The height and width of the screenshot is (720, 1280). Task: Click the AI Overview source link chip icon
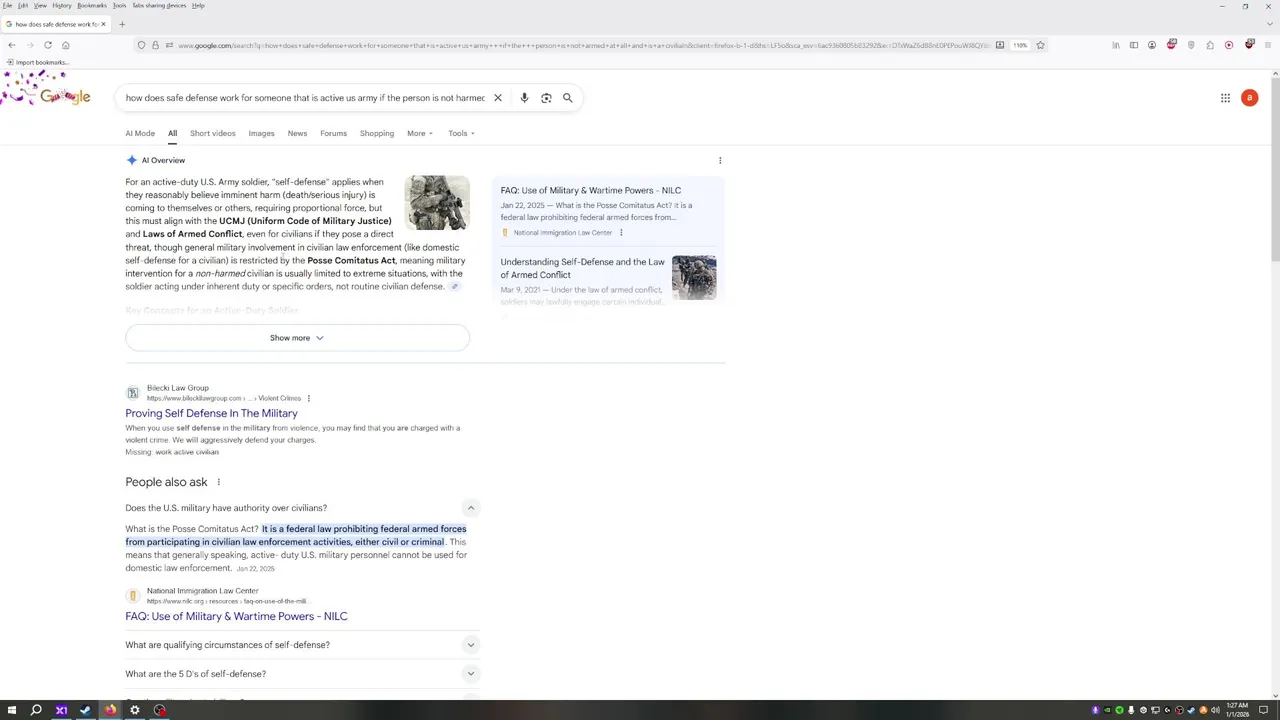pos(454,287)
